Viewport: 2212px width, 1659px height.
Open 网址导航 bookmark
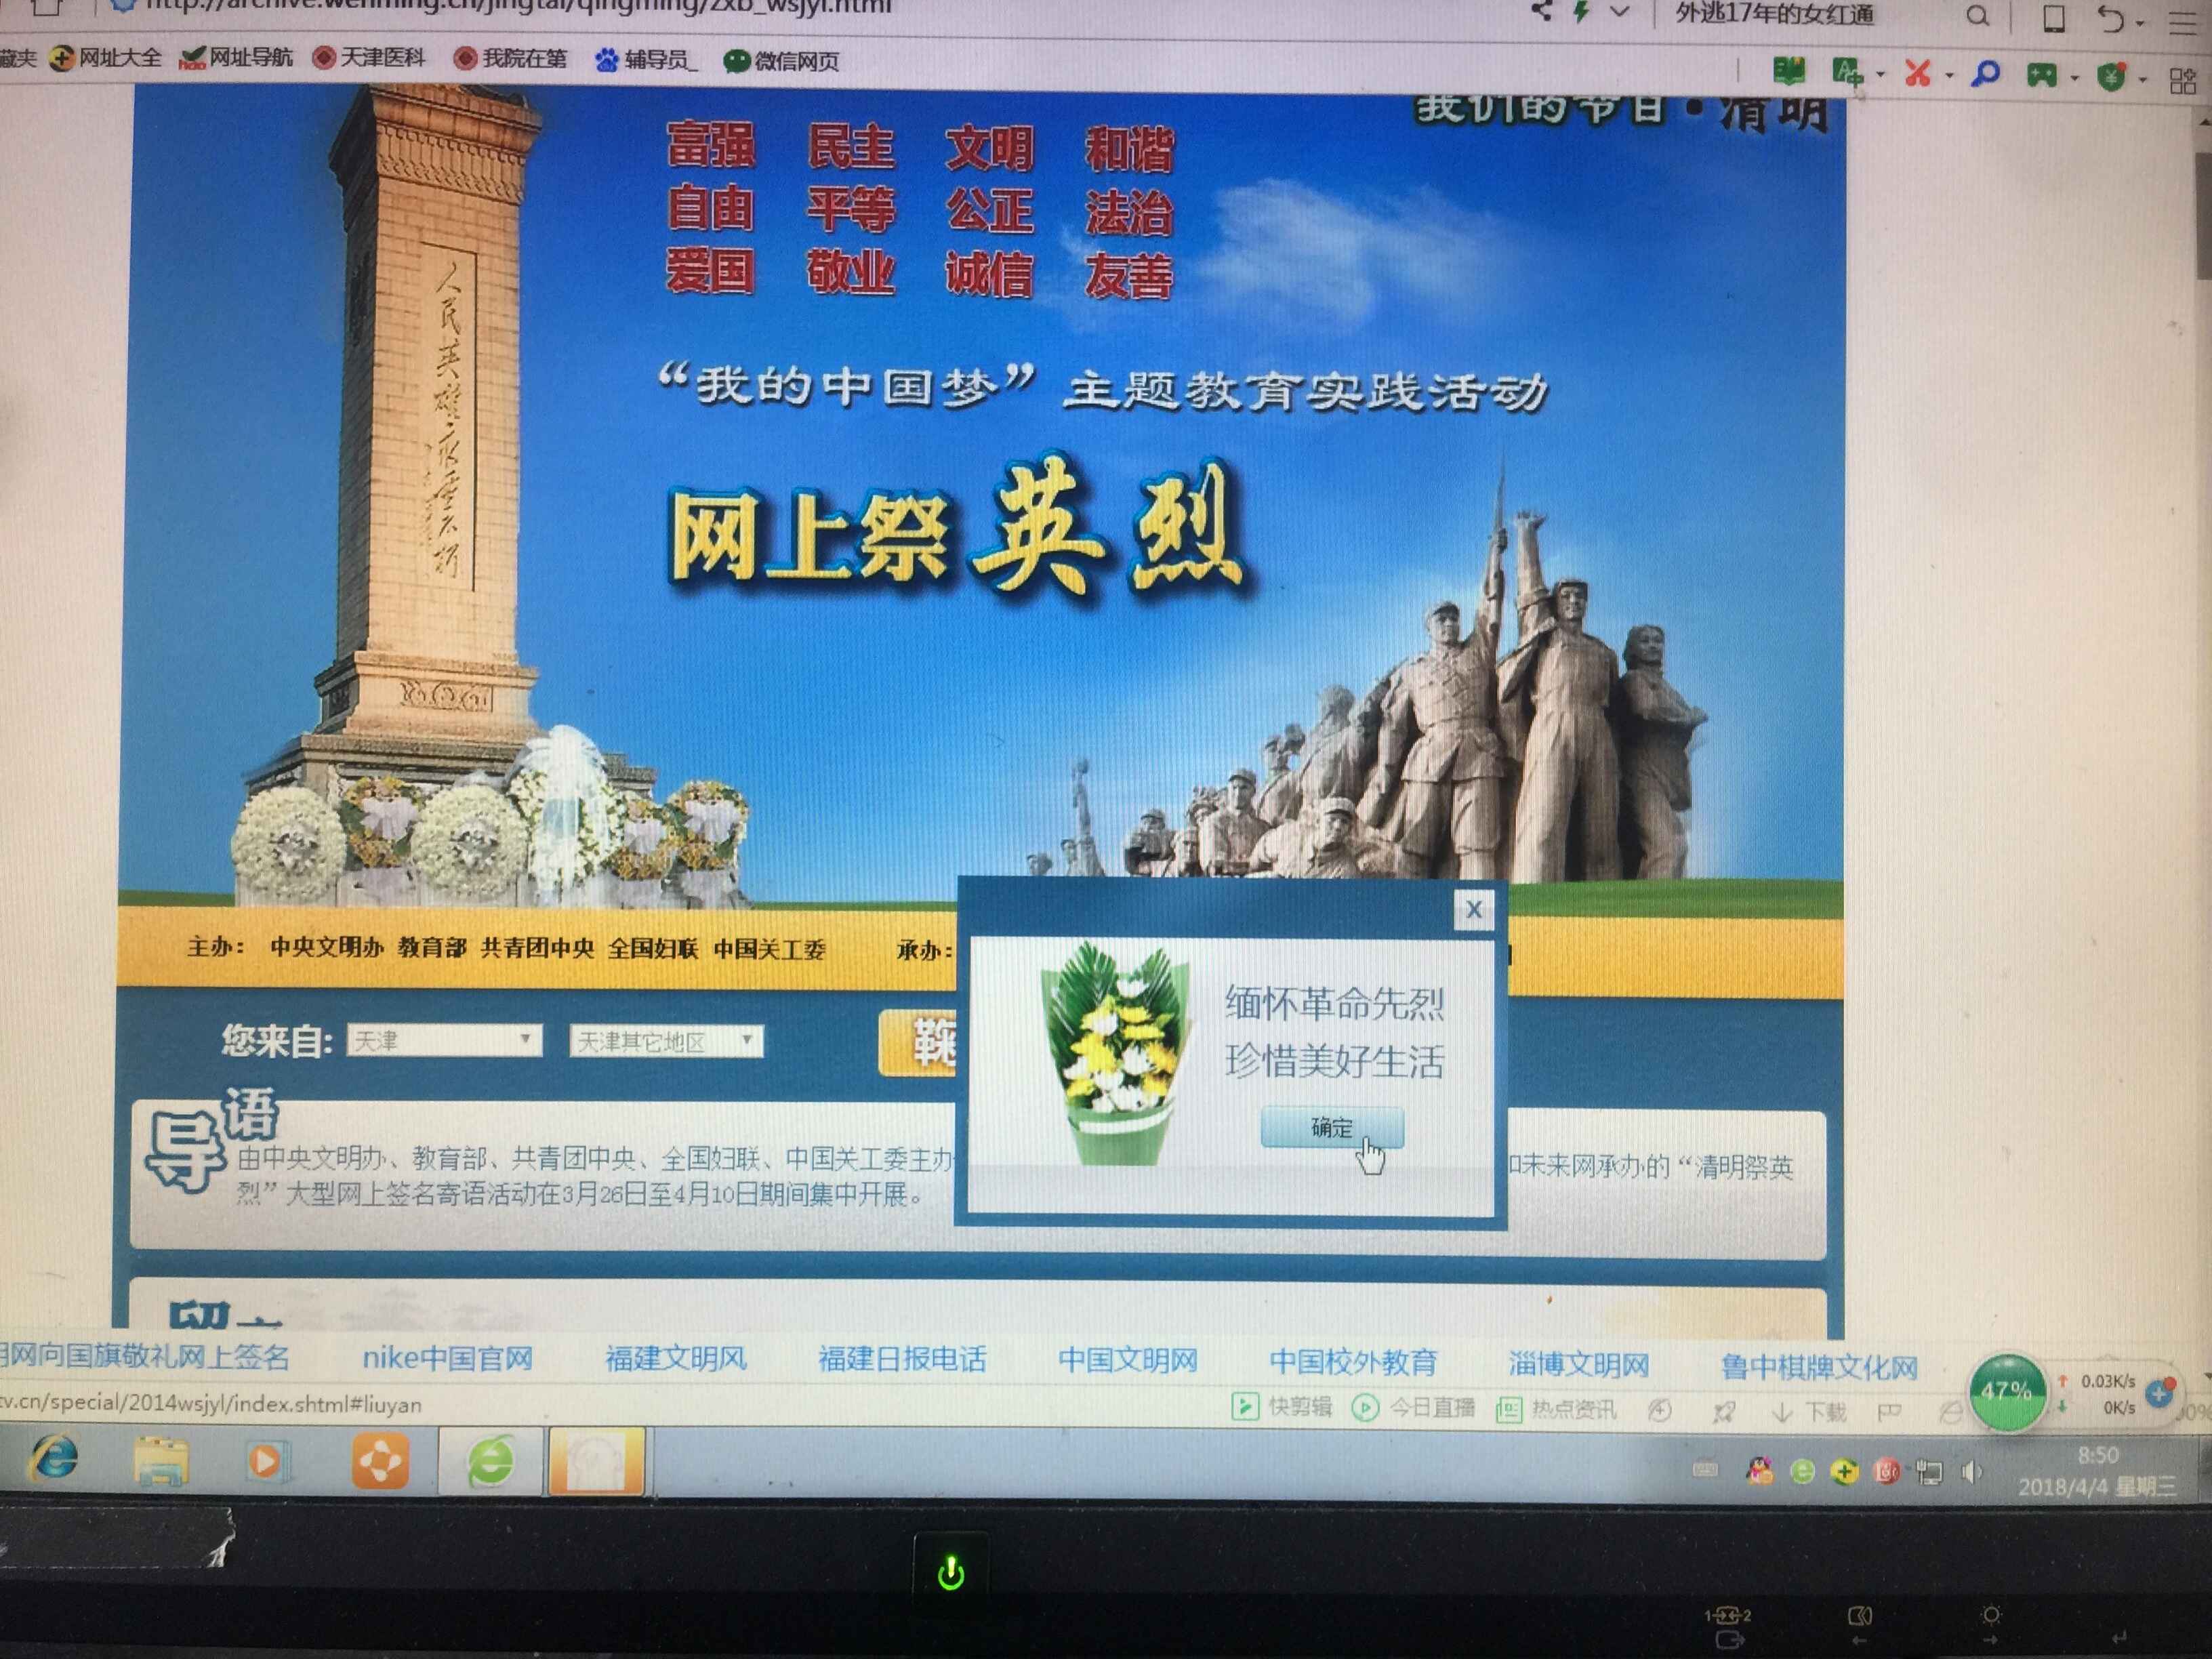pyautogui.click(x=236, y=58)
